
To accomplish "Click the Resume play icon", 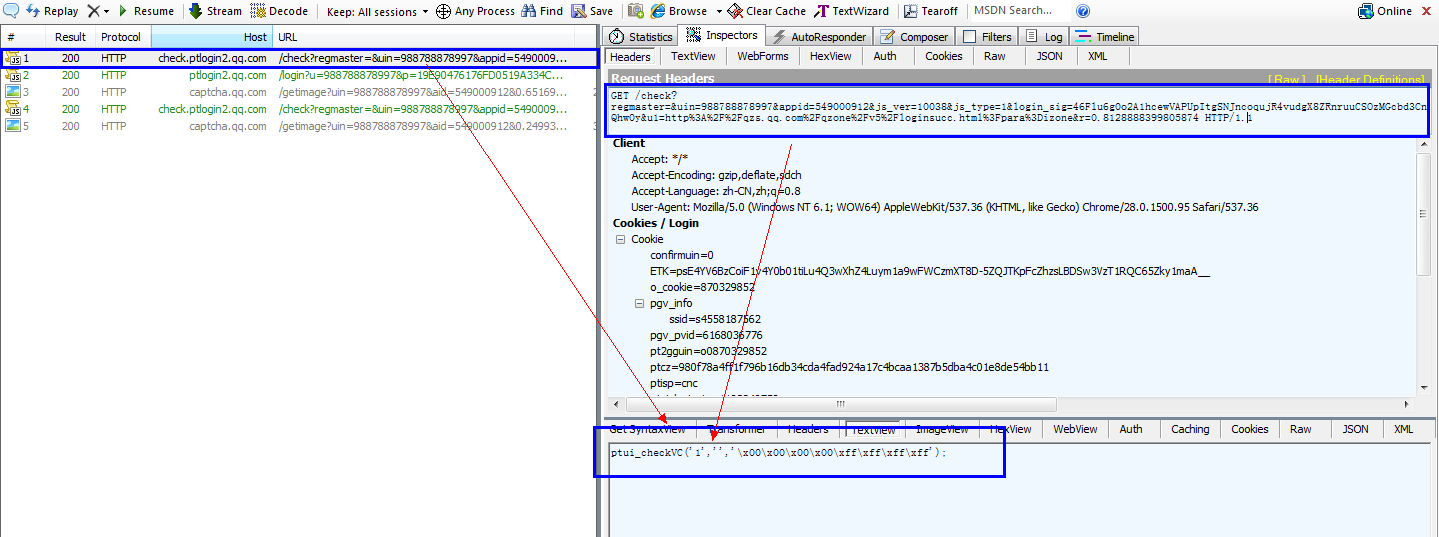I will pos(122,11).
